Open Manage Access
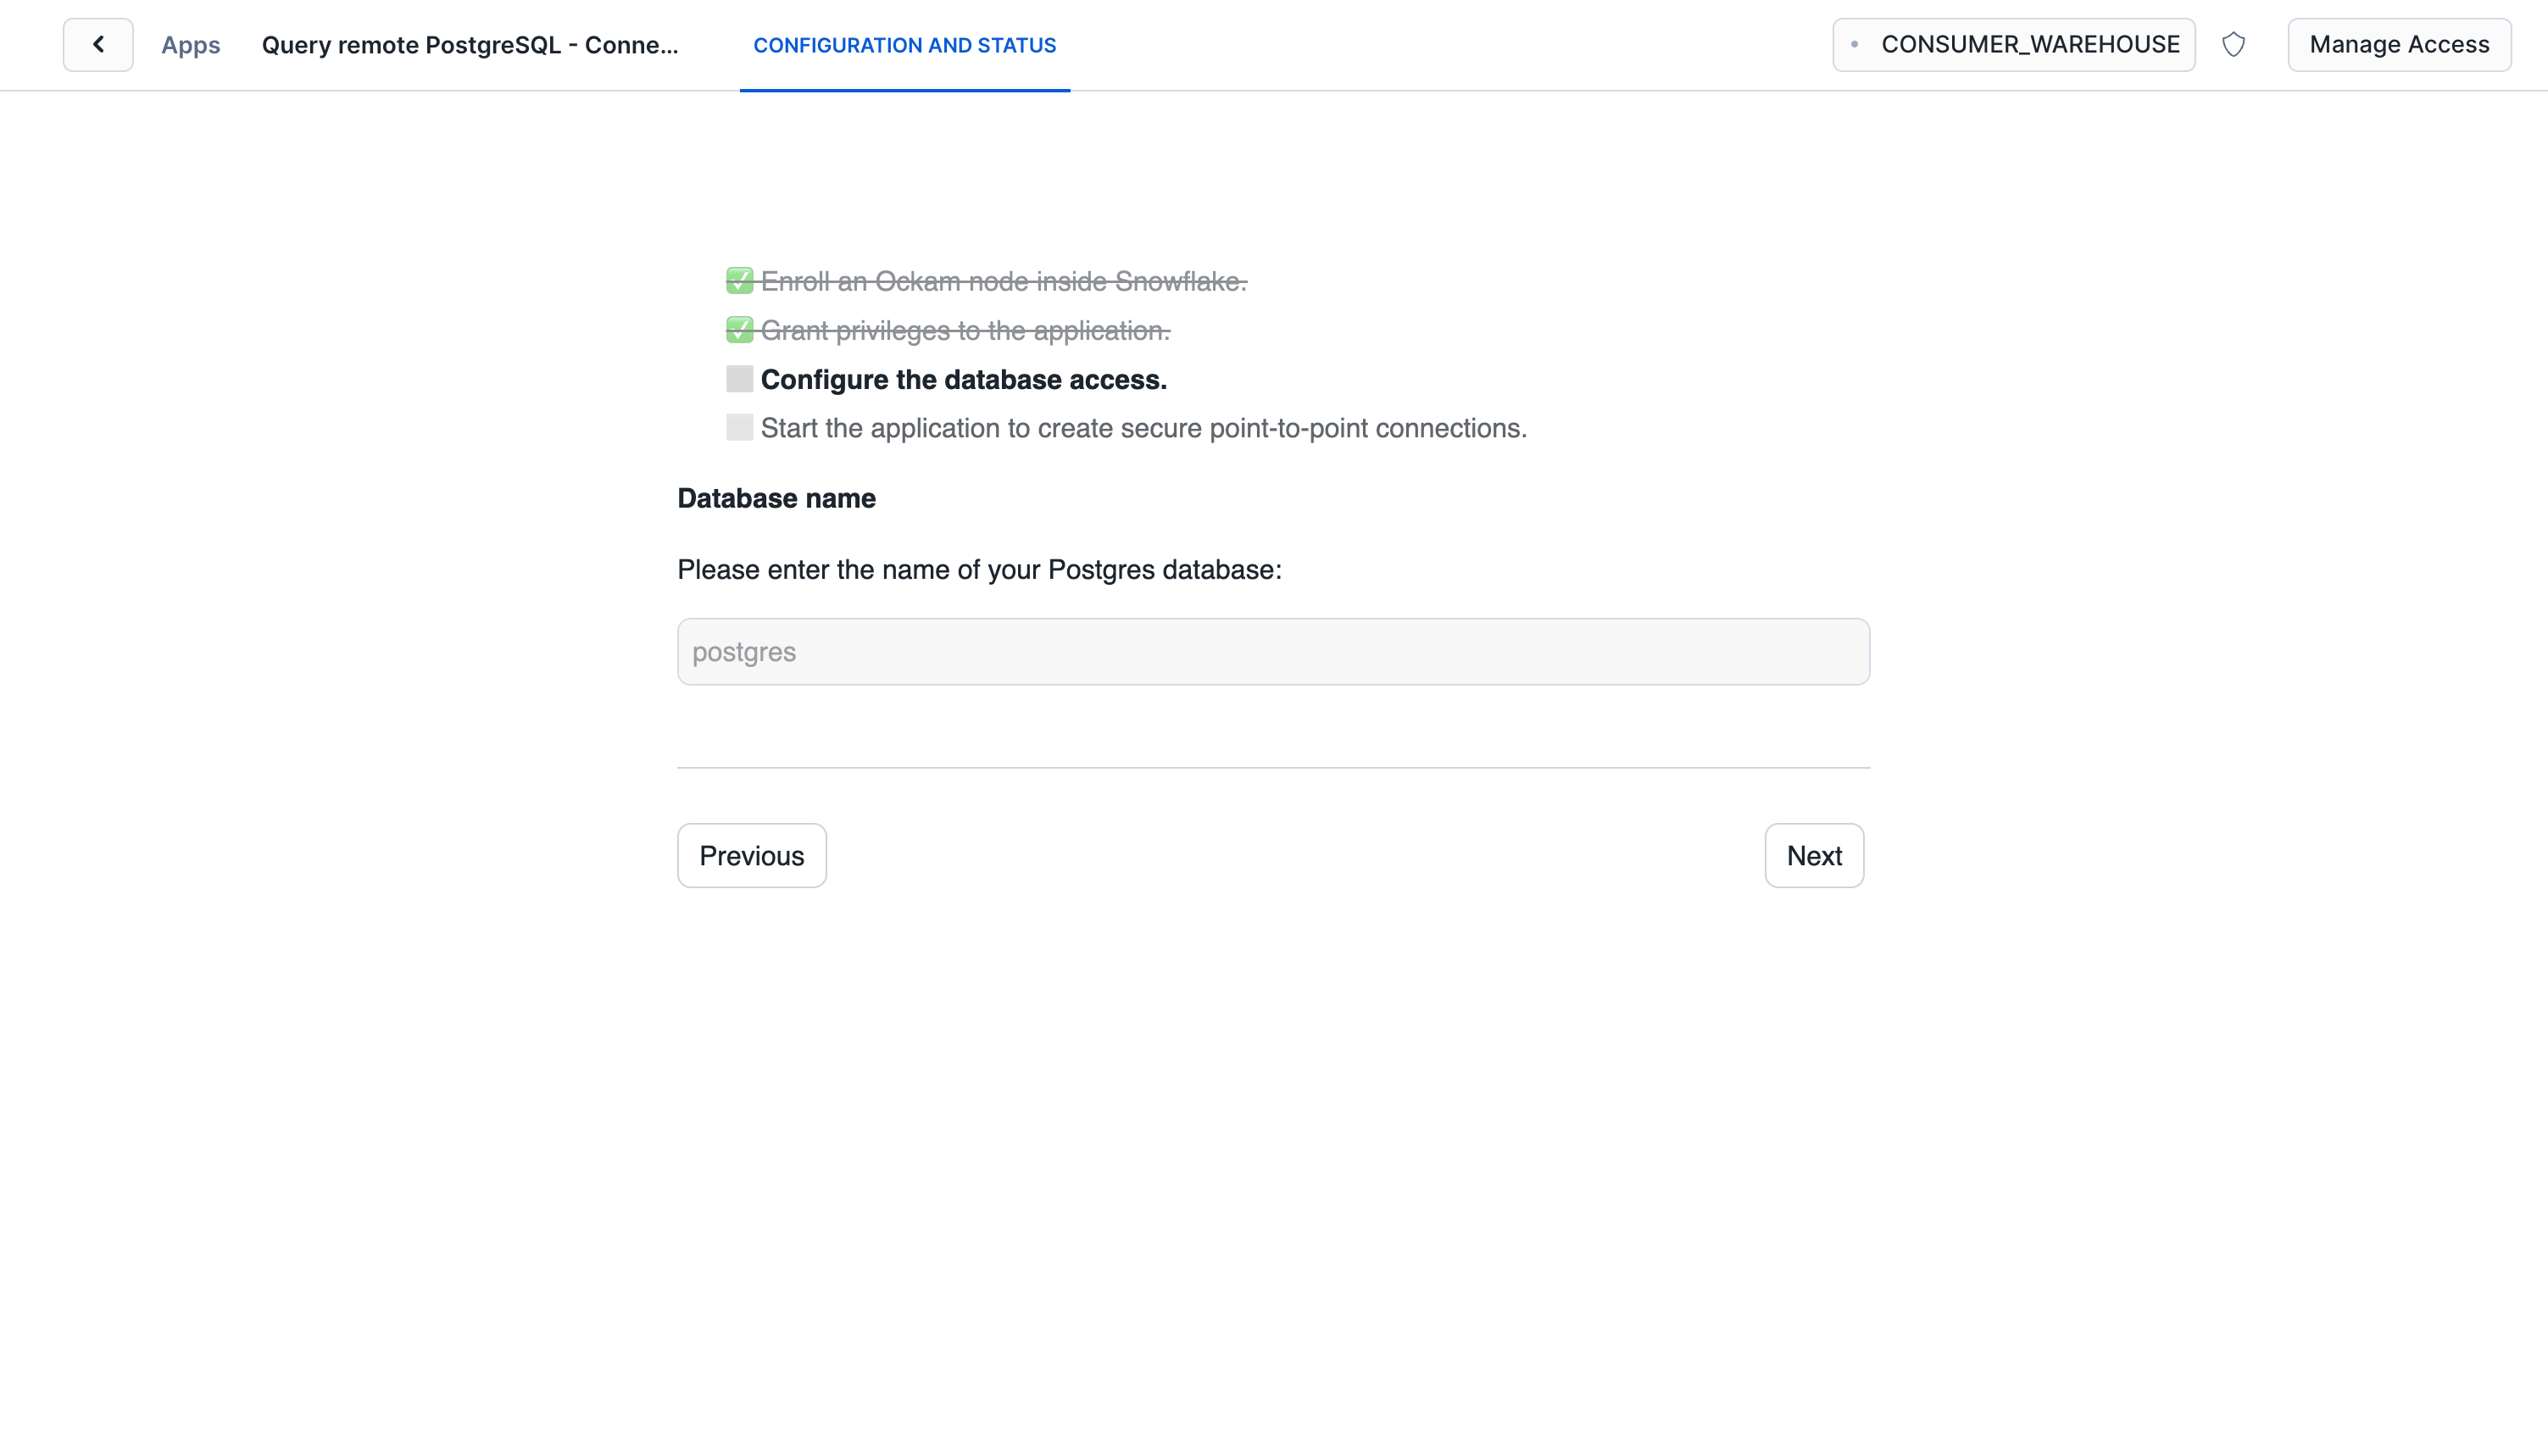Image resolution: width=2548 pixels, height=1456 pixels. (x=2398, y=44)
